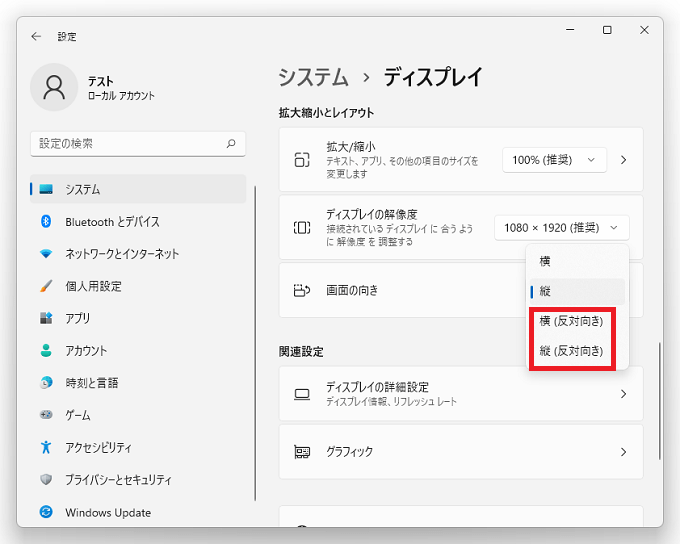Click the network Wi-Fi icon
This screenshot has width=680, height=544.
[46, 253]
